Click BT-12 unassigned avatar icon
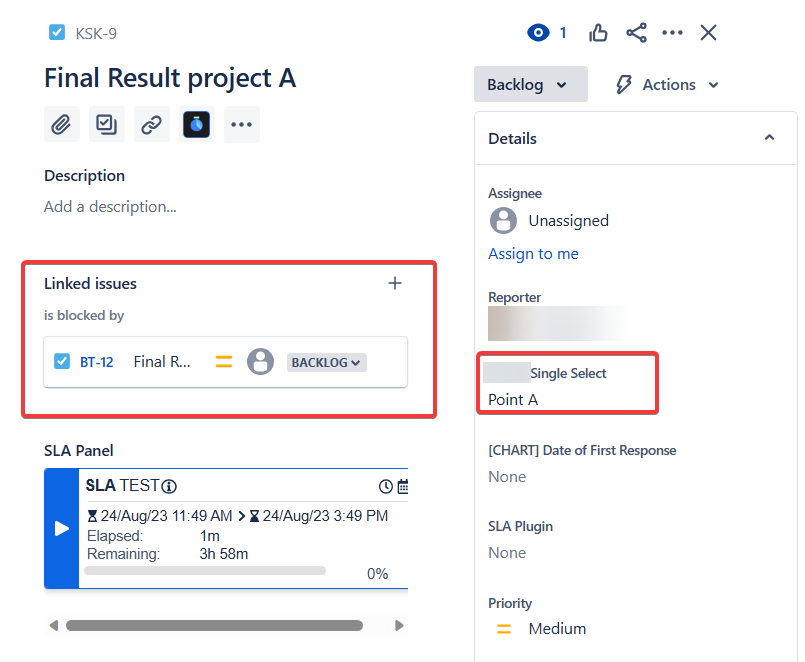 (260, 362)
